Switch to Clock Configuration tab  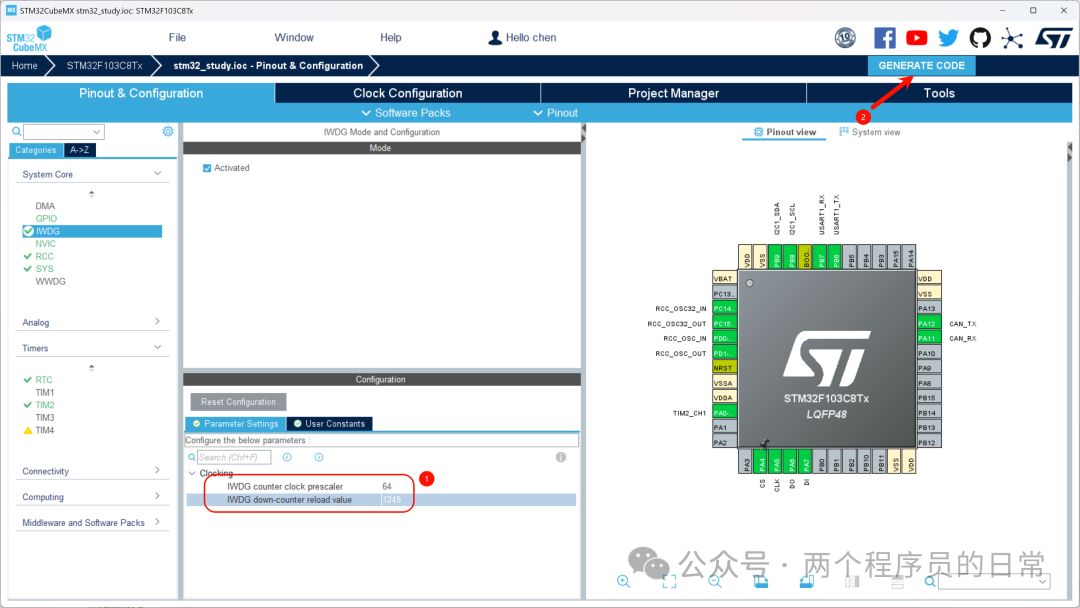point(408,93)
